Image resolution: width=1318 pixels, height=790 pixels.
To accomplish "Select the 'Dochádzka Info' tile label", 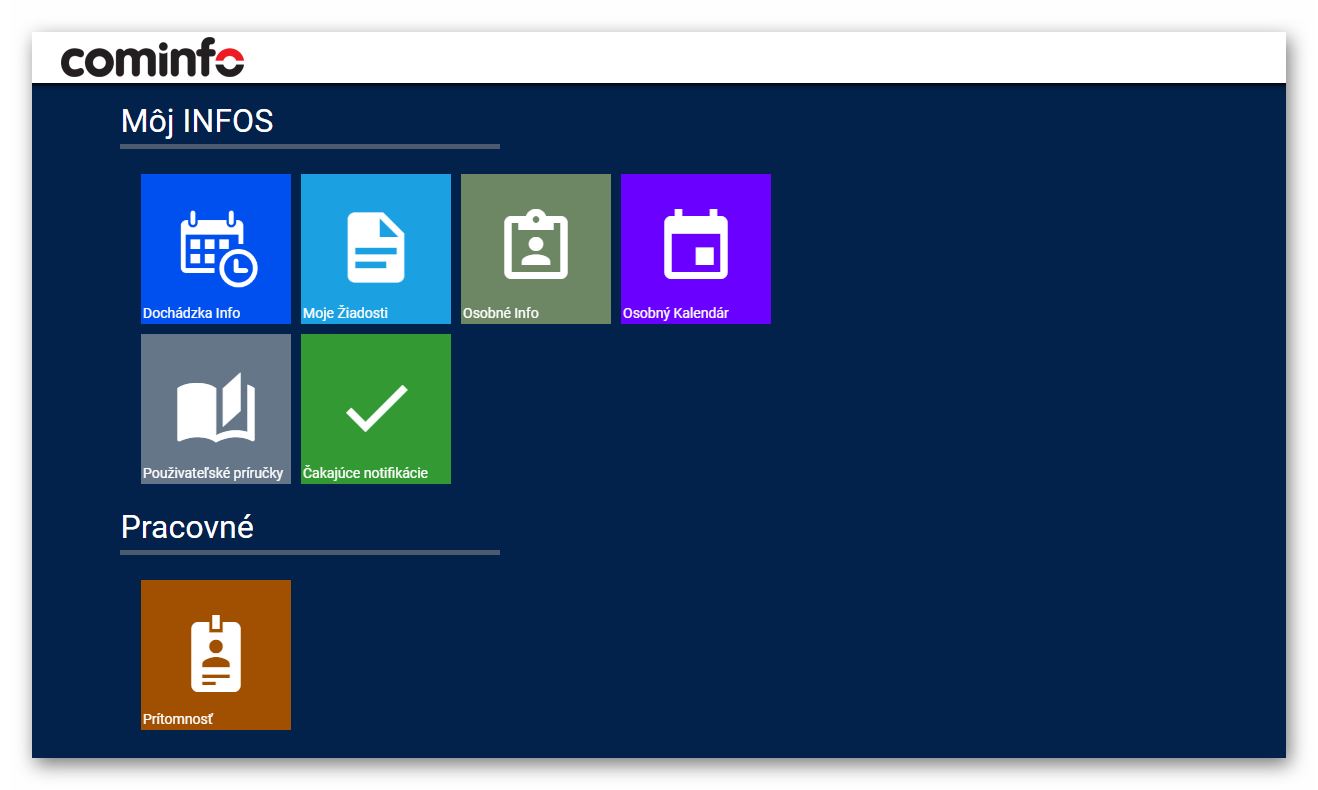I will pos(192,313).
